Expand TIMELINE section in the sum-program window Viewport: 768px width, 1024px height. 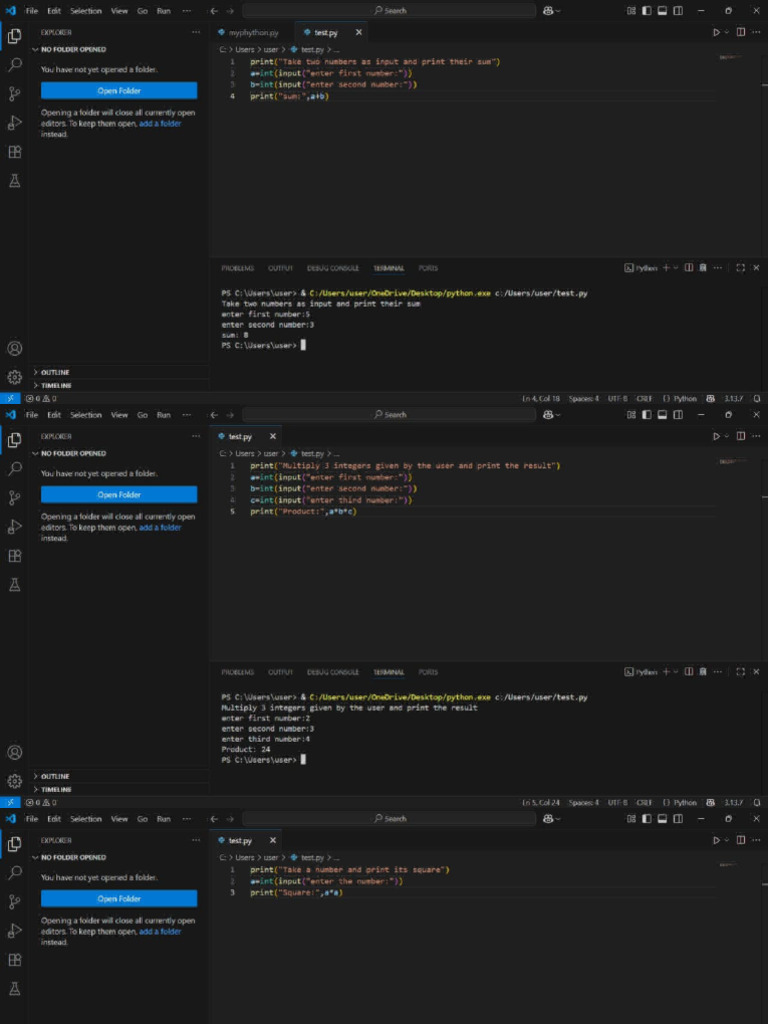click(56, 385)
